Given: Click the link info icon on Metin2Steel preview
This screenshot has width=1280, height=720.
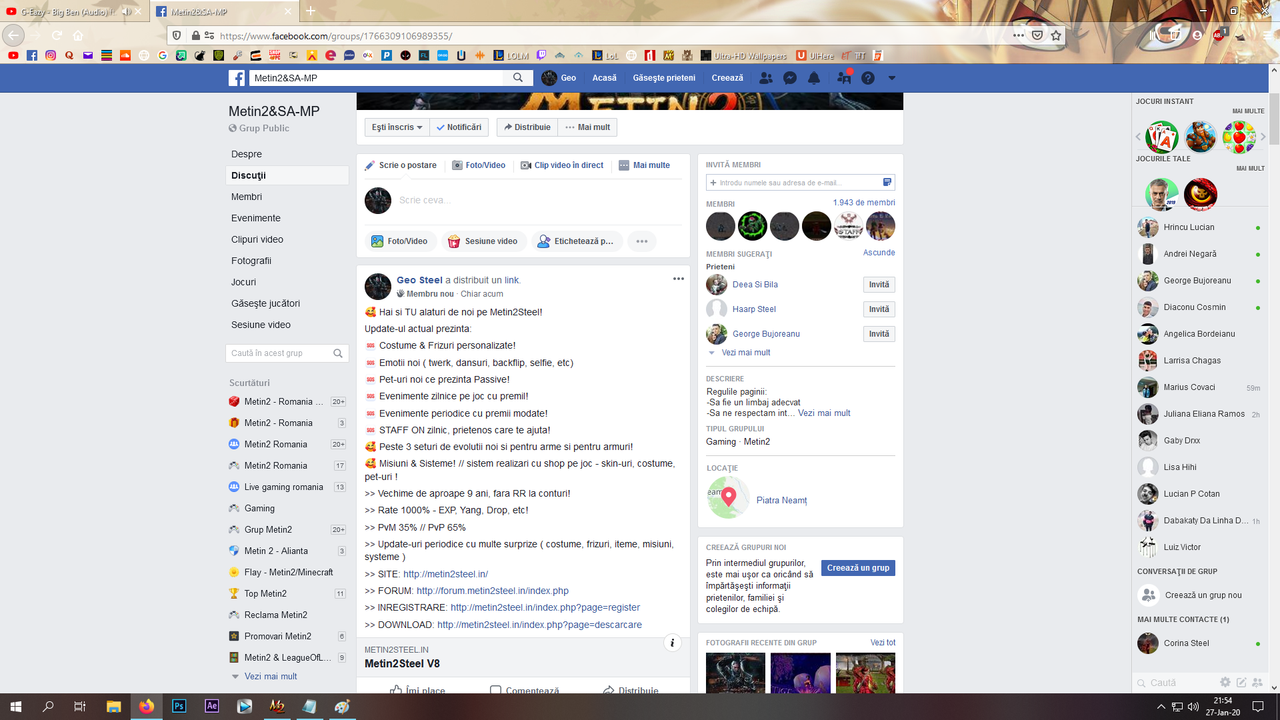Looking at the screenshot, I should click(673, 643).
